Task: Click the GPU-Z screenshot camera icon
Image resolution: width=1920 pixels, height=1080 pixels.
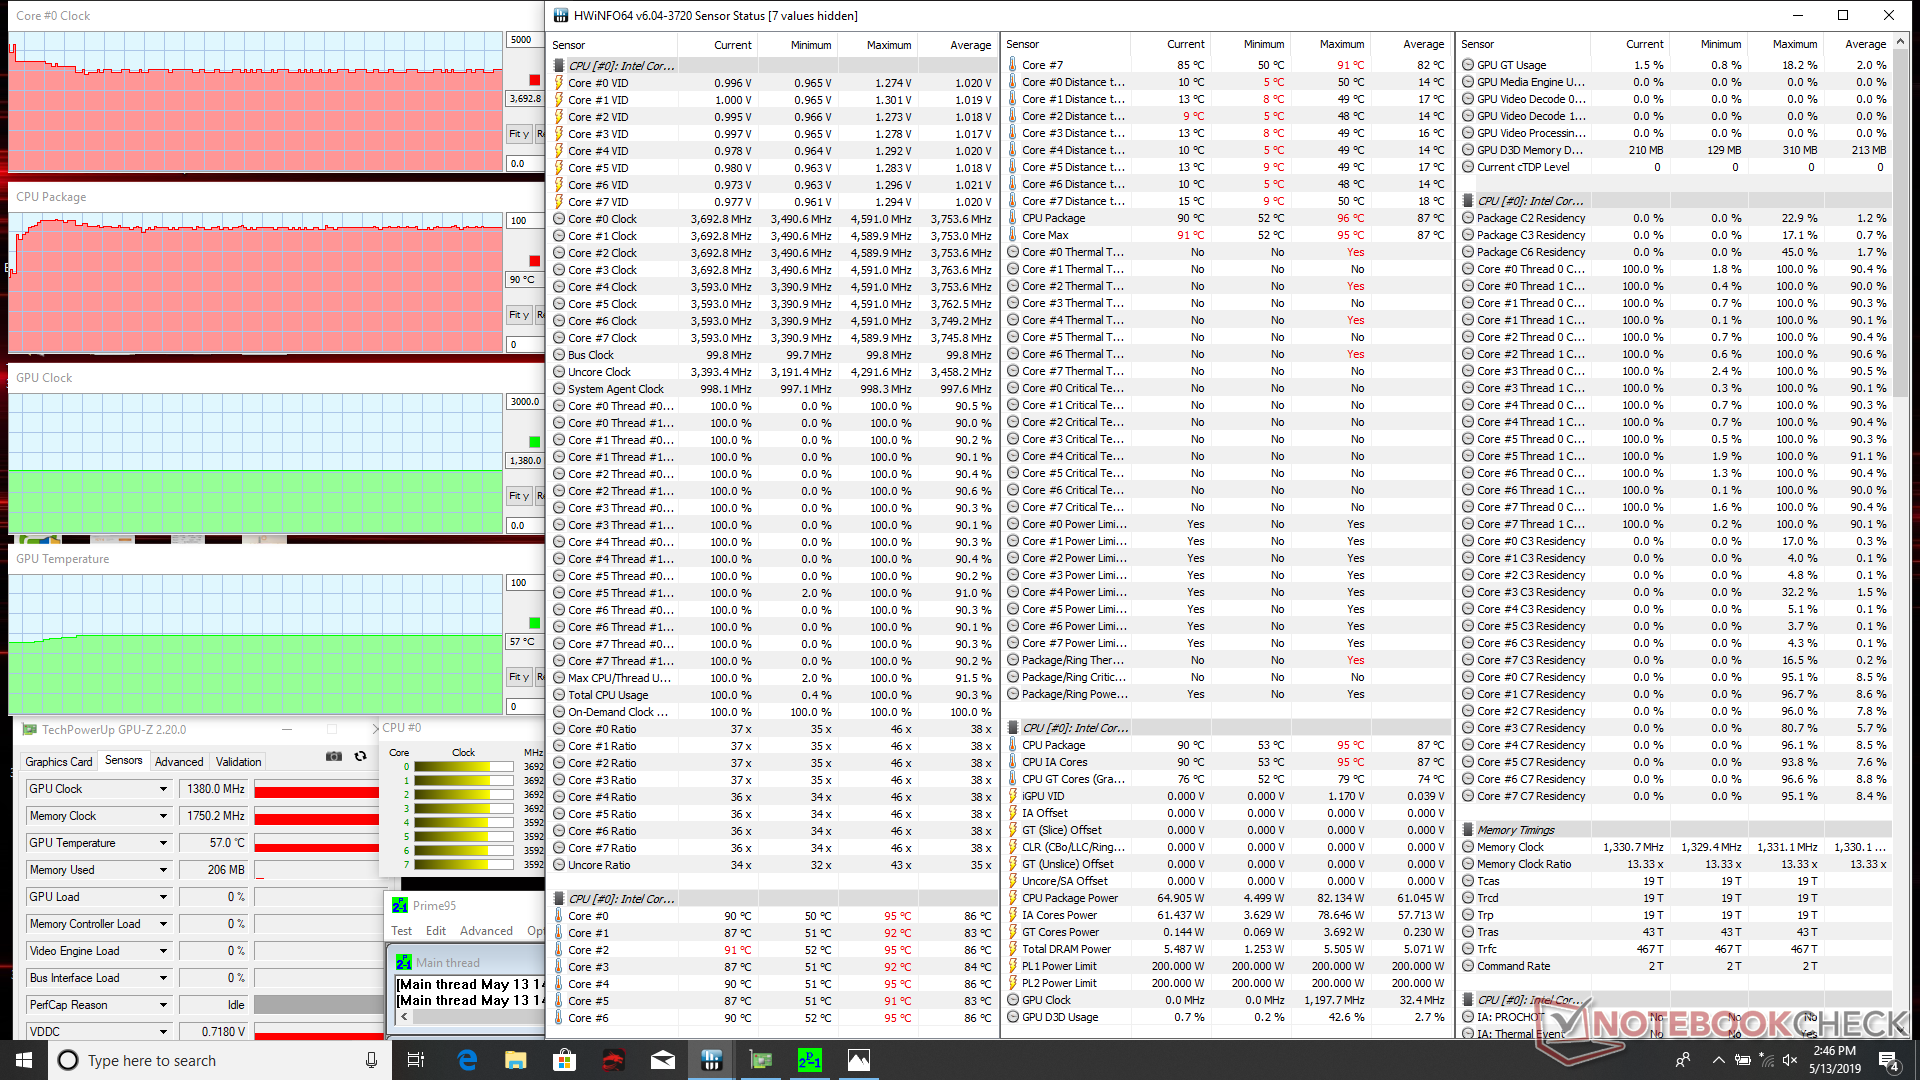Action: (334, 757)
